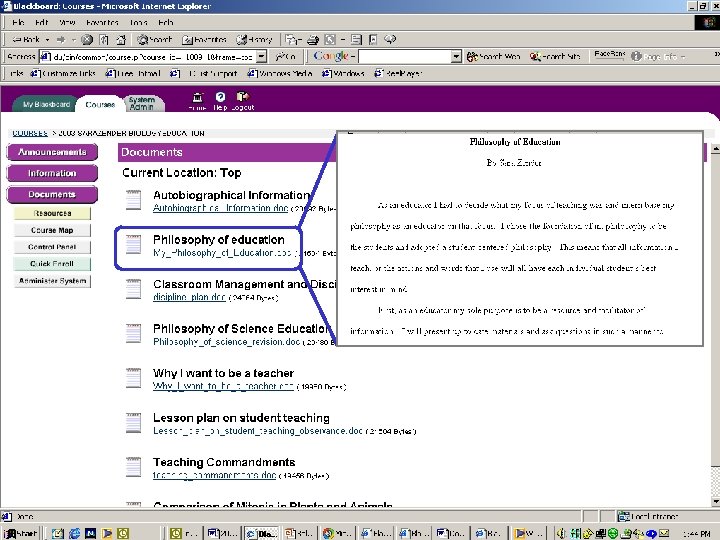Open the View menu
This screenshot has width=720, height=540.
[67, 22]
